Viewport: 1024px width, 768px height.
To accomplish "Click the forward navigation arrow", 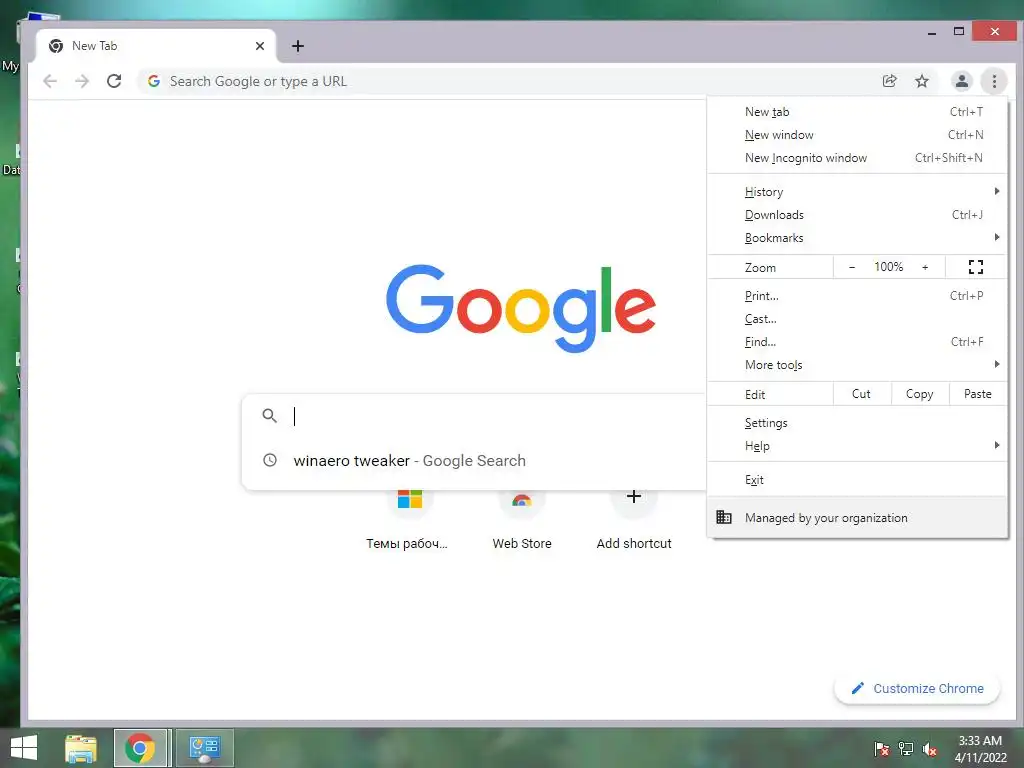I will click(x=82, y=81).
